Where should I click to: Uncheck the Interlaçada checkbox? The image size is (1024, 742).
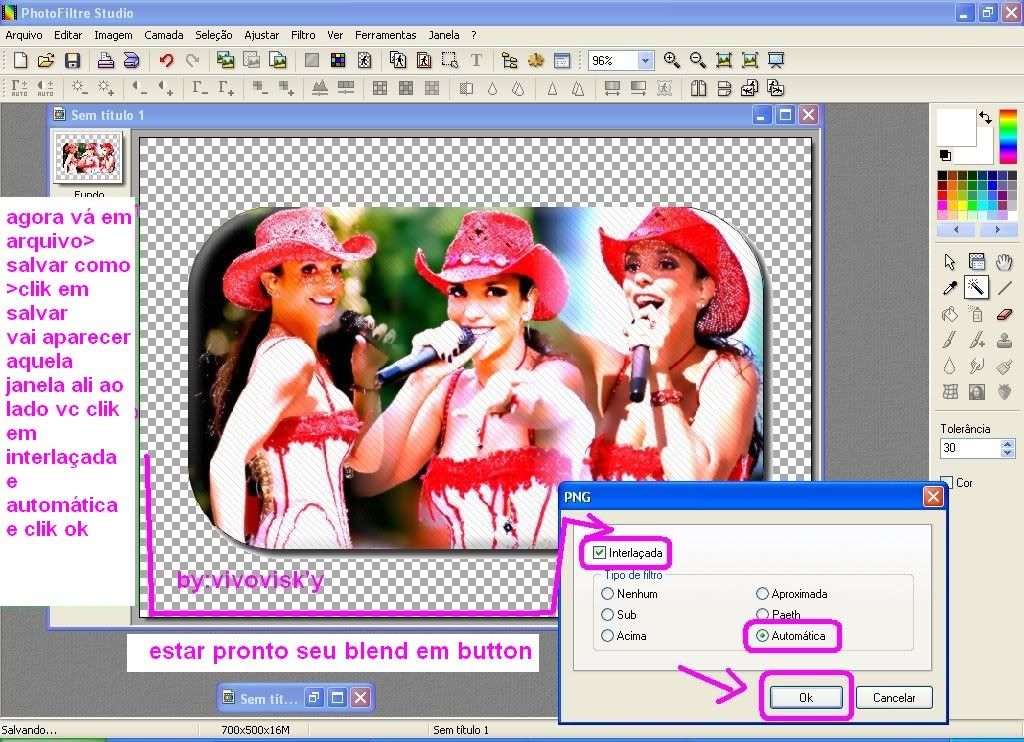[x=599, y=553]
